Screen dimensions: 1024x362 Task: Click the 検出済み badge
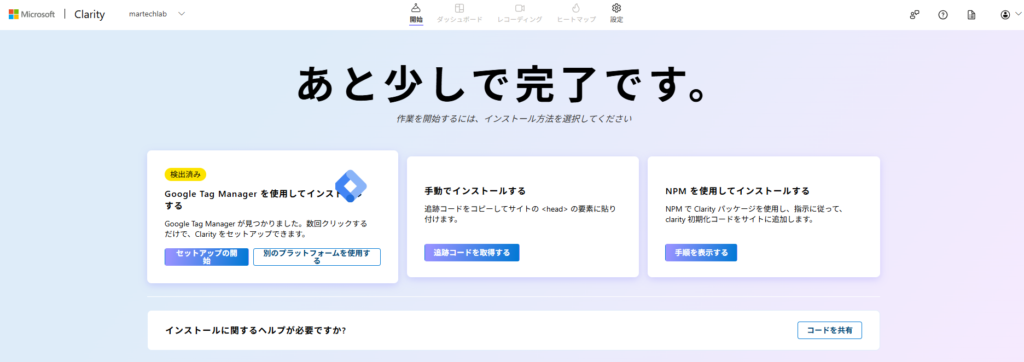tap(185, 174)
